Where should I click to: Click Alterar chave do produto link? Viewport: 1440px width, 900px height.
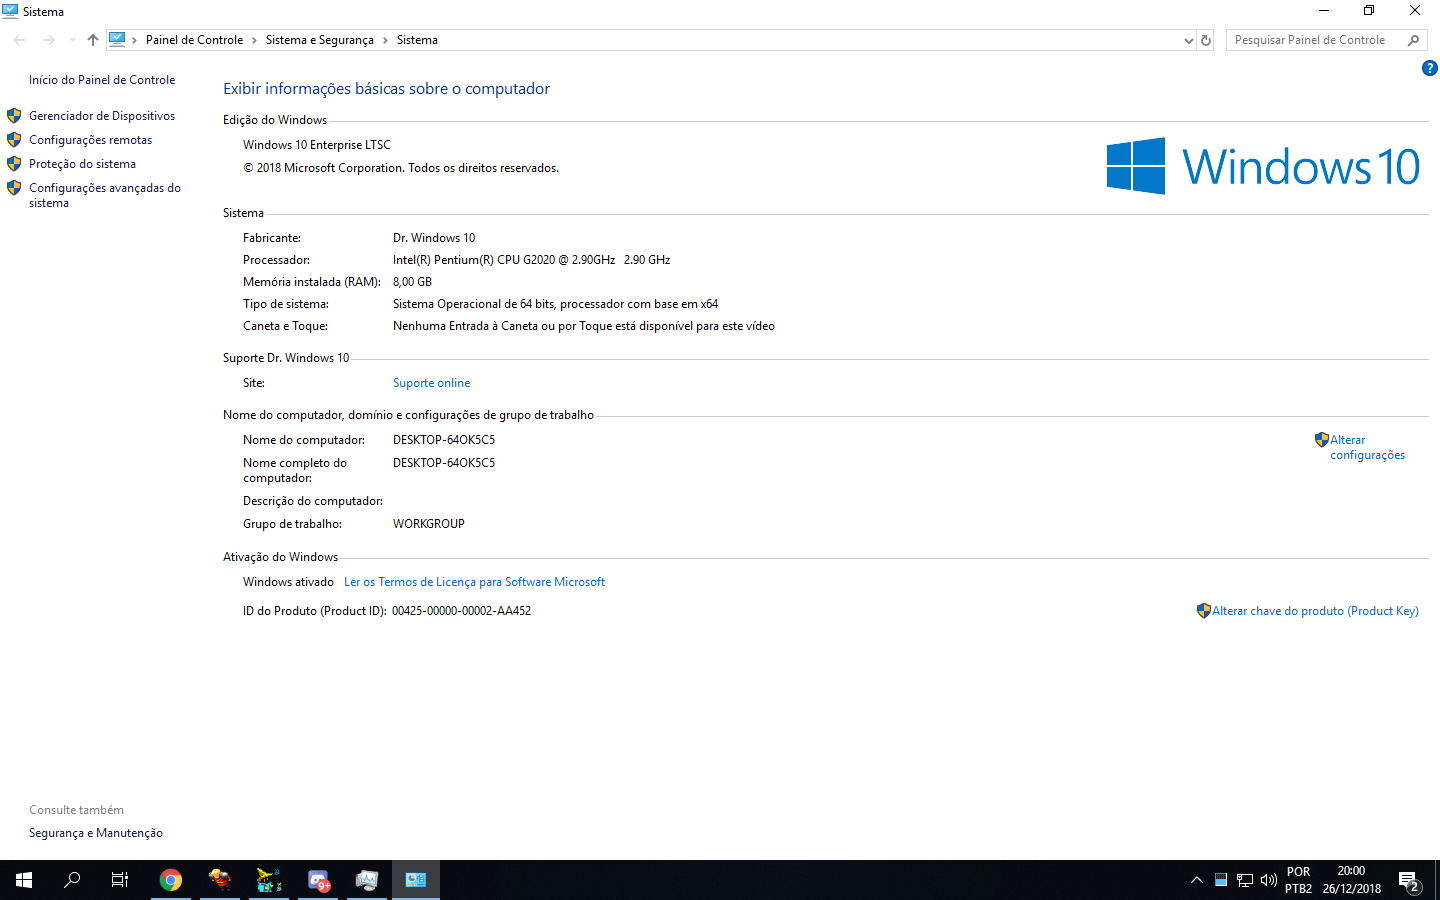(1315, 611)
